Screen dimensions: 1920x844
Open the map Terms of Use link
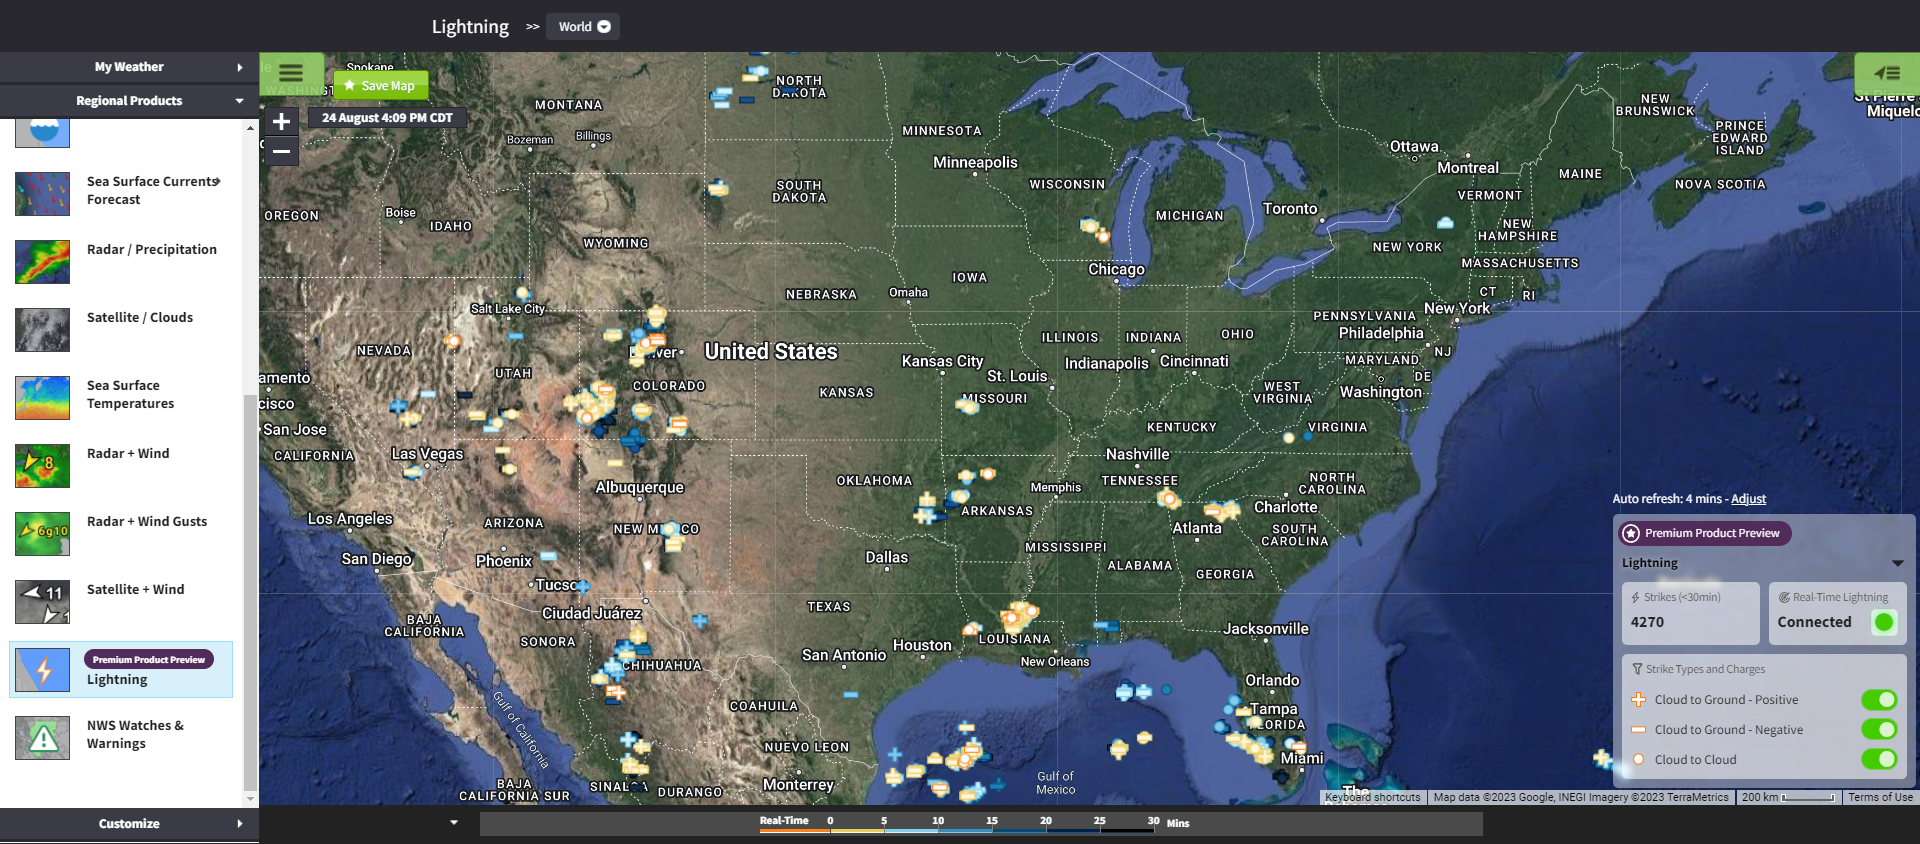point(1880,798)
